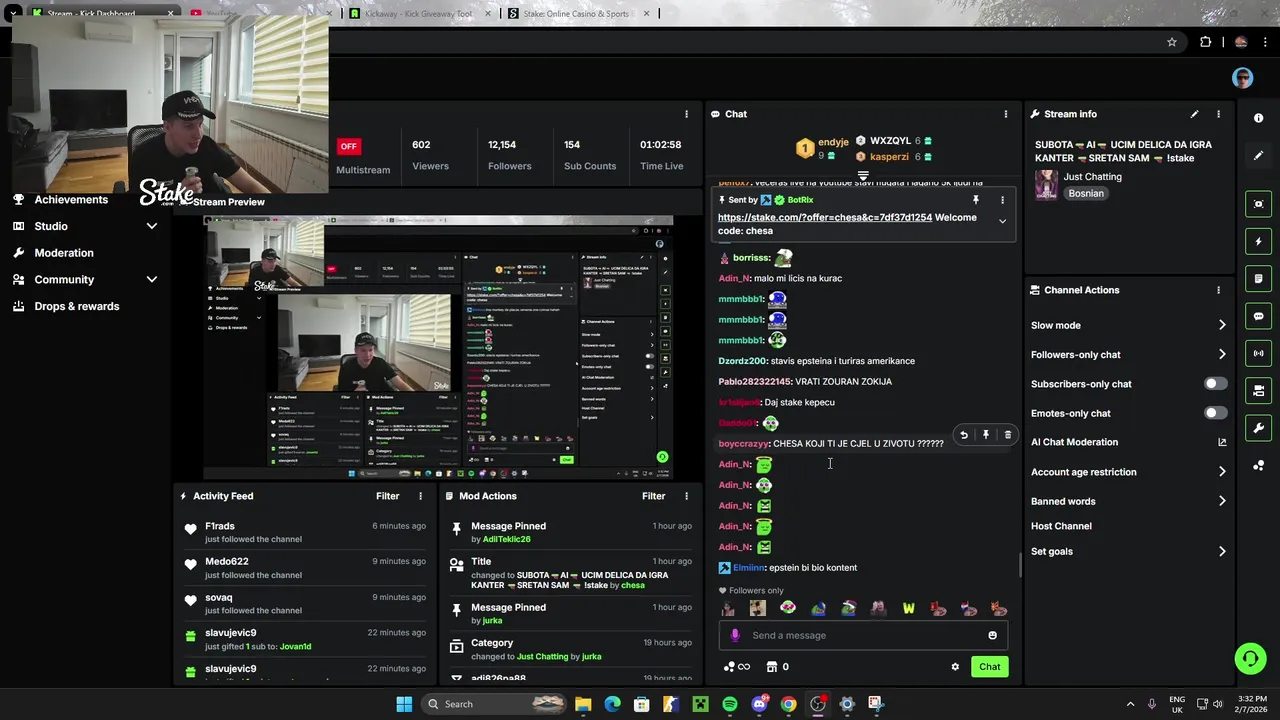
Task: Click the chat scrollbar thumb
Action: tap(1019, 565)
